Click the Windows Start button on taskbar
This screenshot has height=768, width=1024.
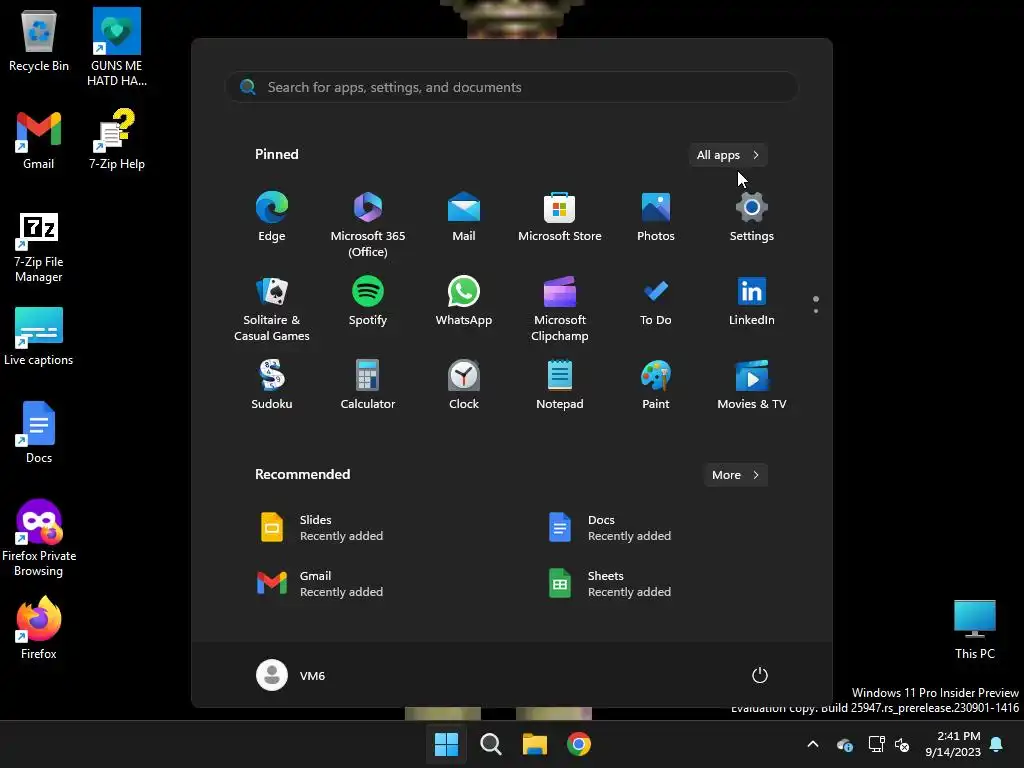click(447, 744)
